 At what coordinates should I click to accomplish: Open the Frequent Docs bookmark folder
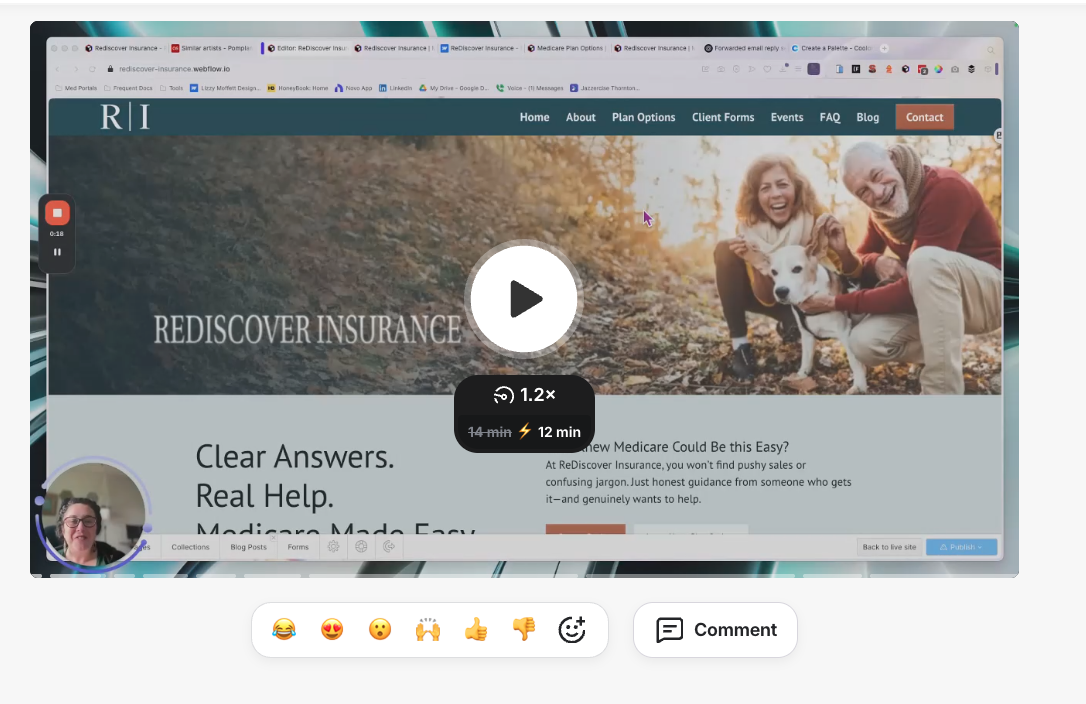pos(128,88)
